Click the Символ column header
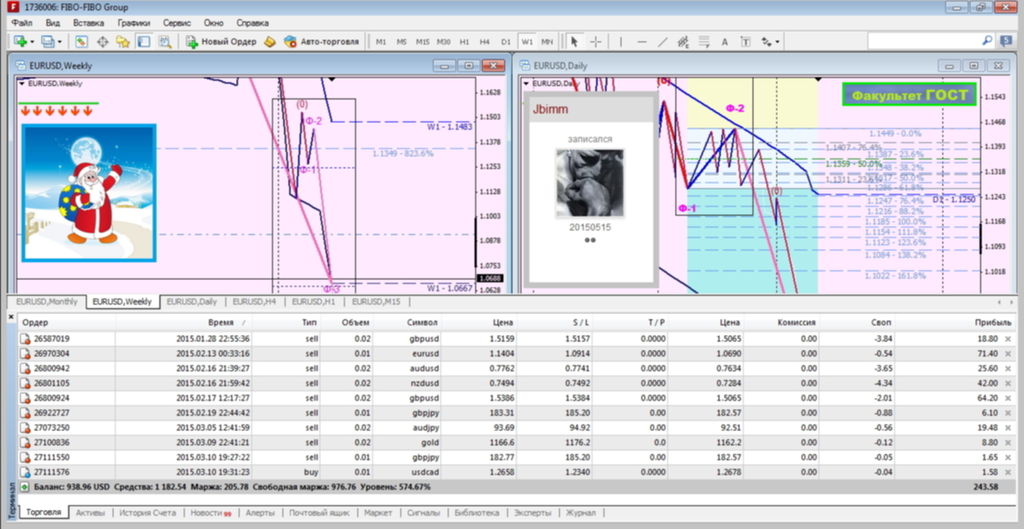Viewport: 1024px width, 529px height. point(423,323)
